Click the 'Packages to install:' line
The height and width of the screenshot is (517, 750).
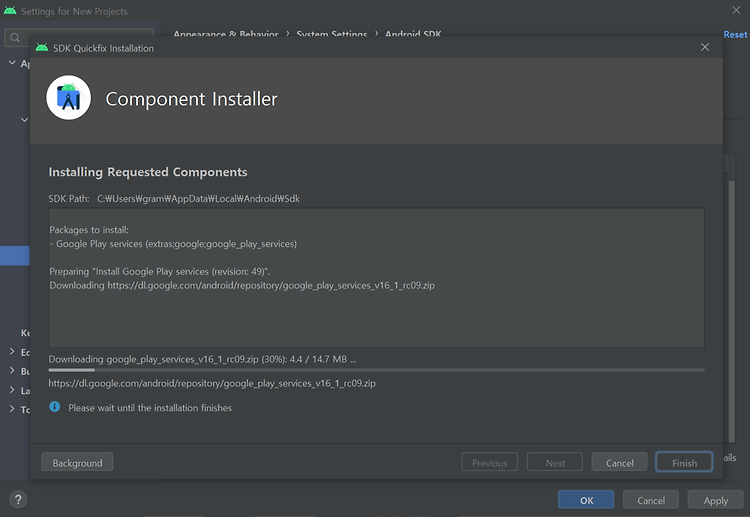click(x=89, y=230)
